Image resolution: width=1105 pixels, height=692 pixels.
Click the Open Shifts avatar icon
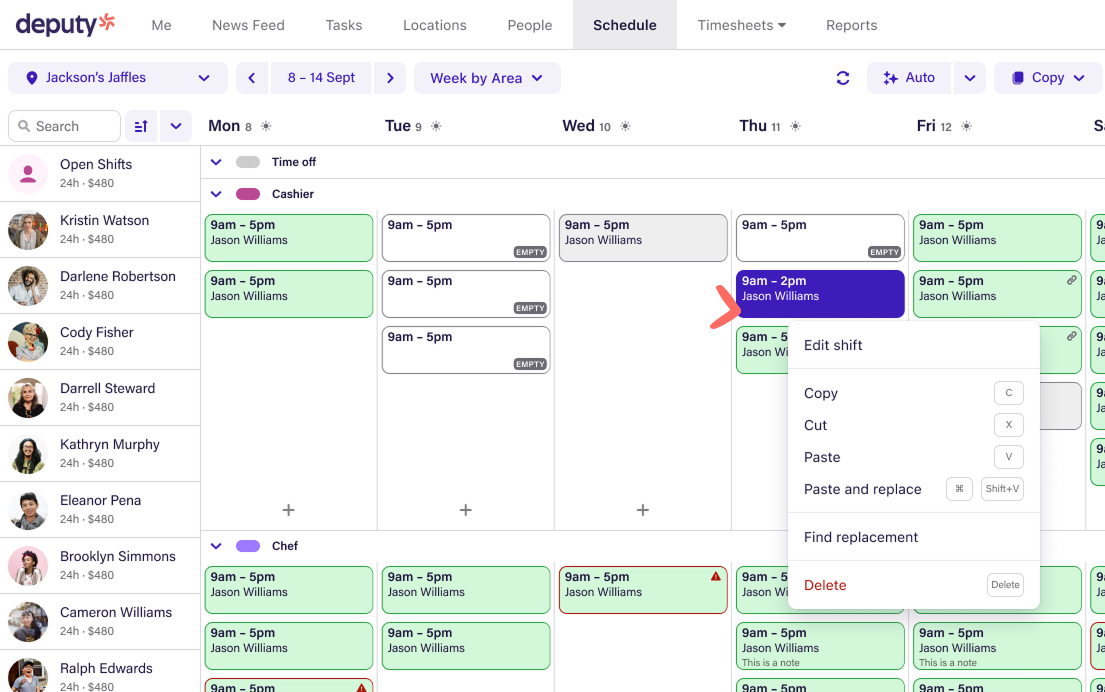click(x=28, y=174)
